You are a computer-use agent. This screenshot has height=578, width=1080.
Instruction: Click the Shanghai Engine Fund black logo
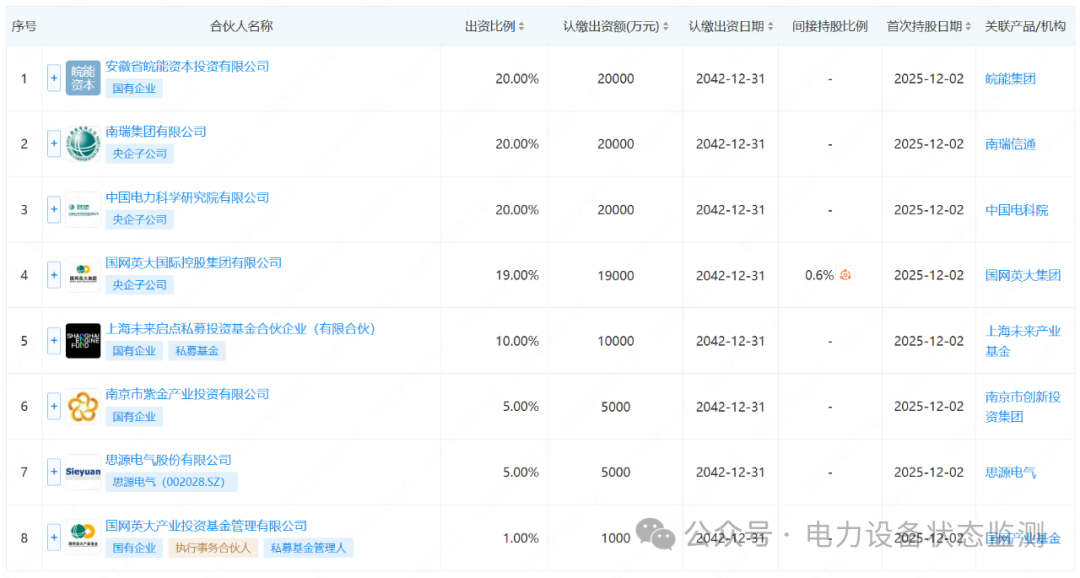[x=83, y=340]
